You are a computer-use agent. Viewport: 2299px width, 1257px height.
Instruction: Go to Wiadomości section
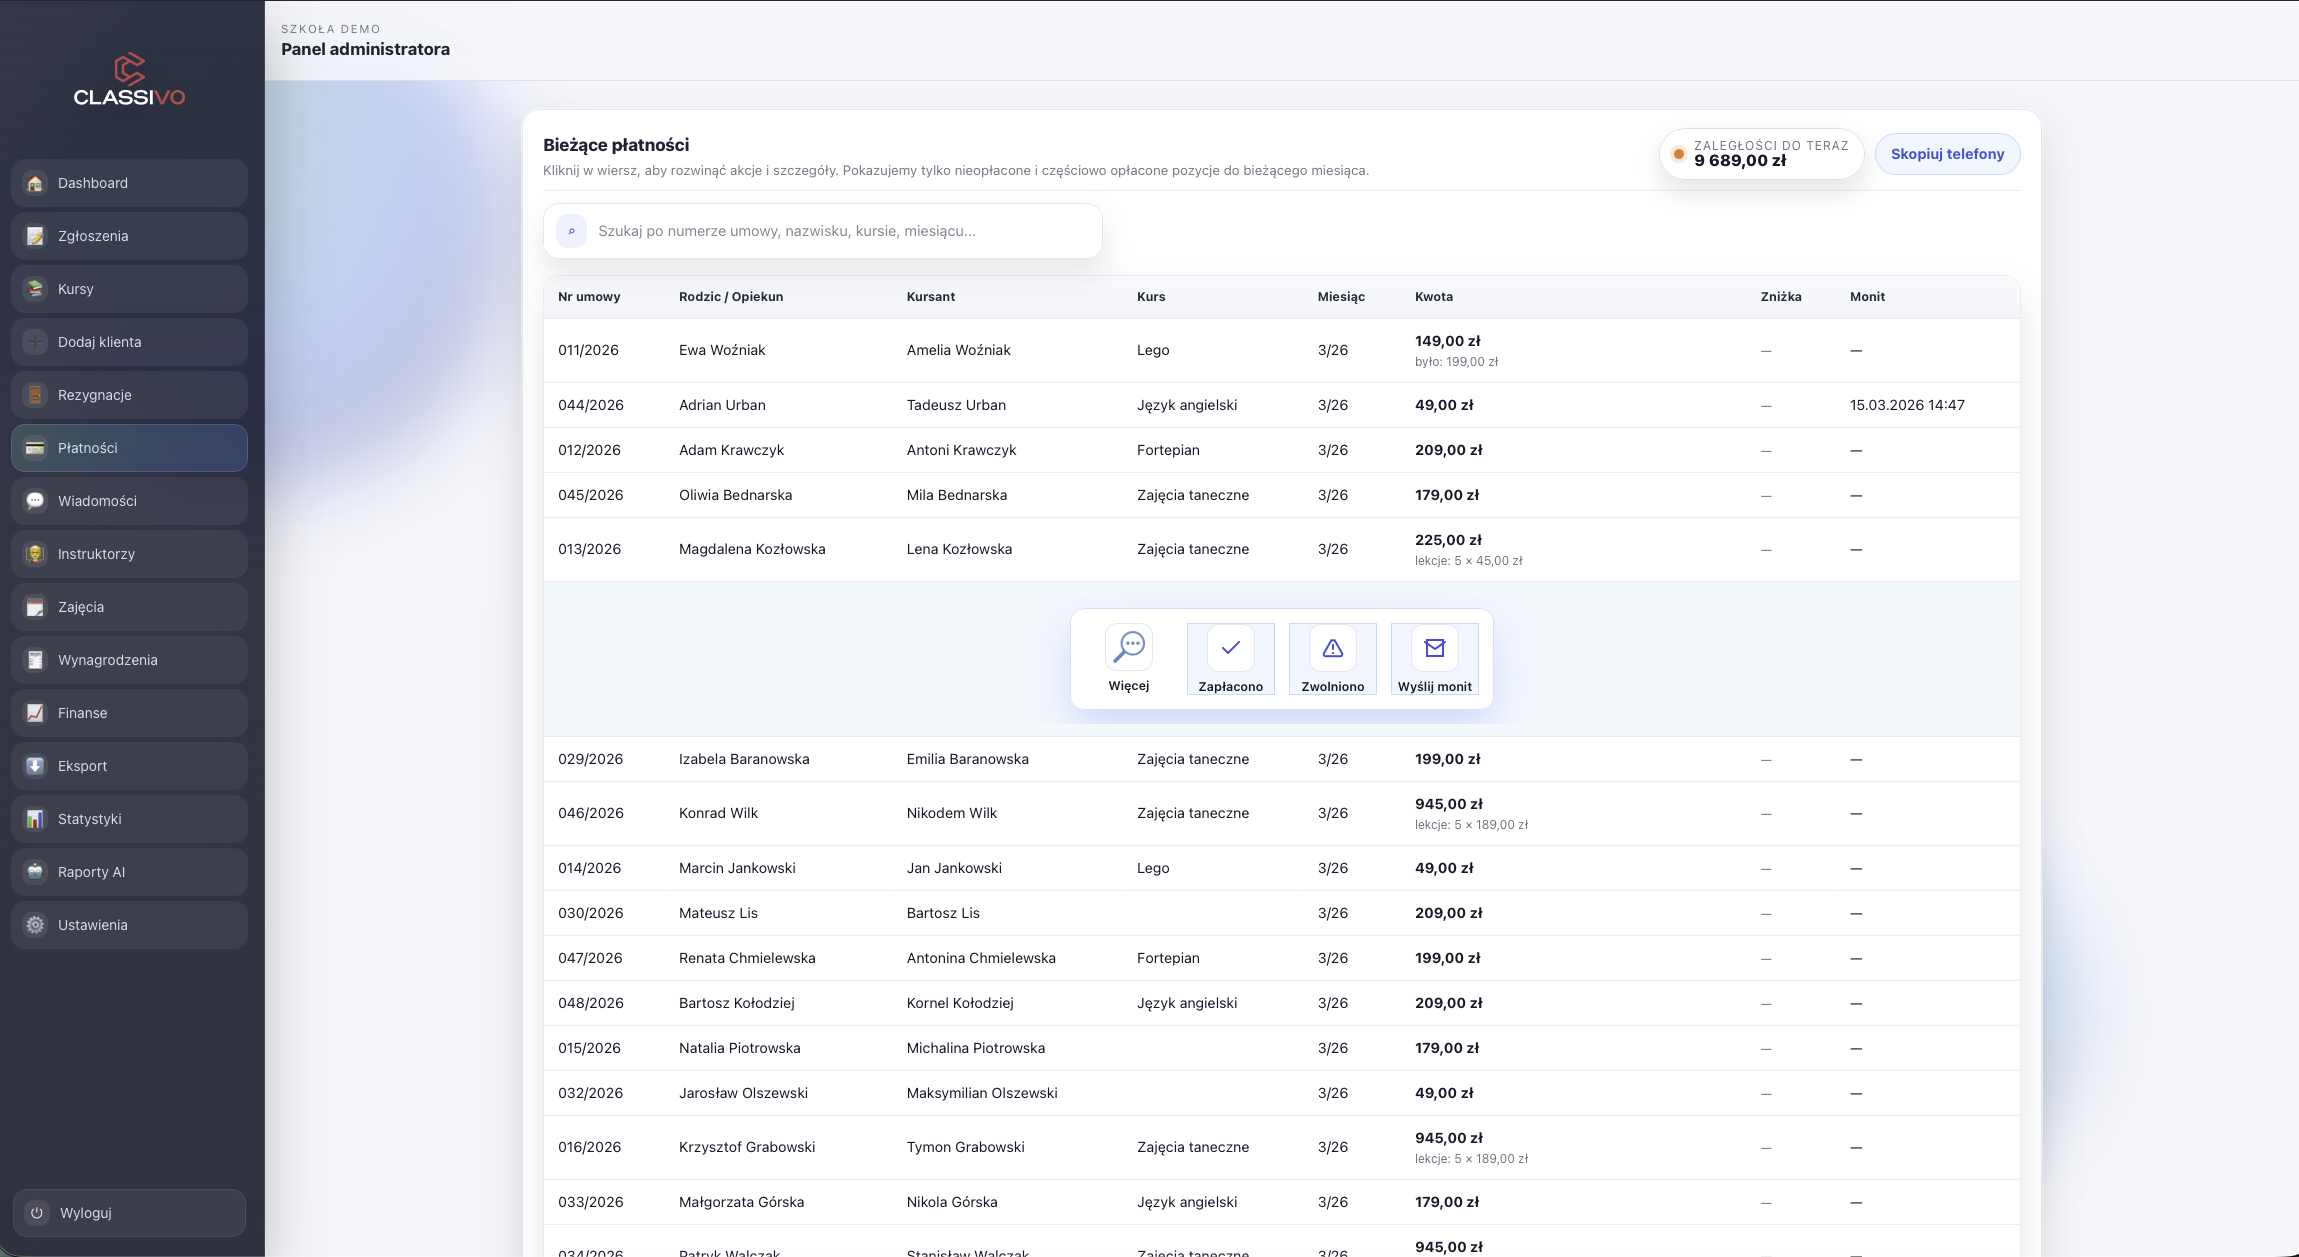(x=129, y=501)
